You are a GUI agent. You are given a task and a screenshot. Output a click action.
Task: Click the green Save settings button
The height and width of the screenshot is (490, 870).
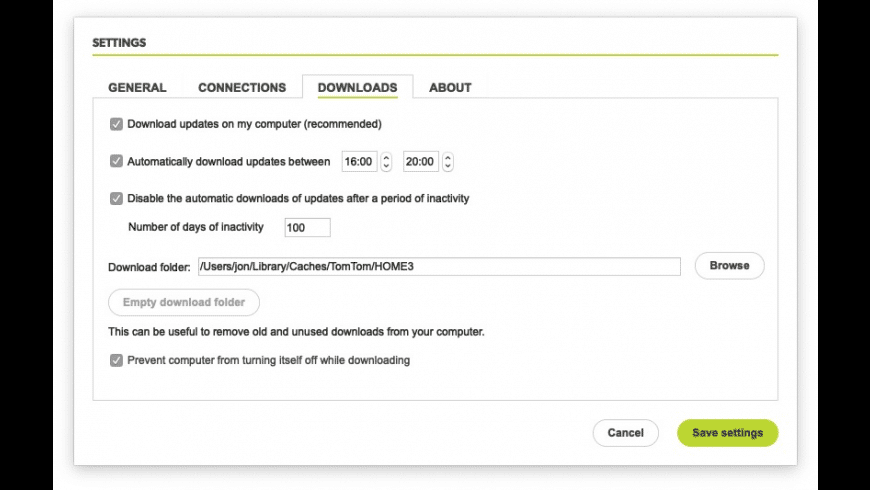click(727, 433)
